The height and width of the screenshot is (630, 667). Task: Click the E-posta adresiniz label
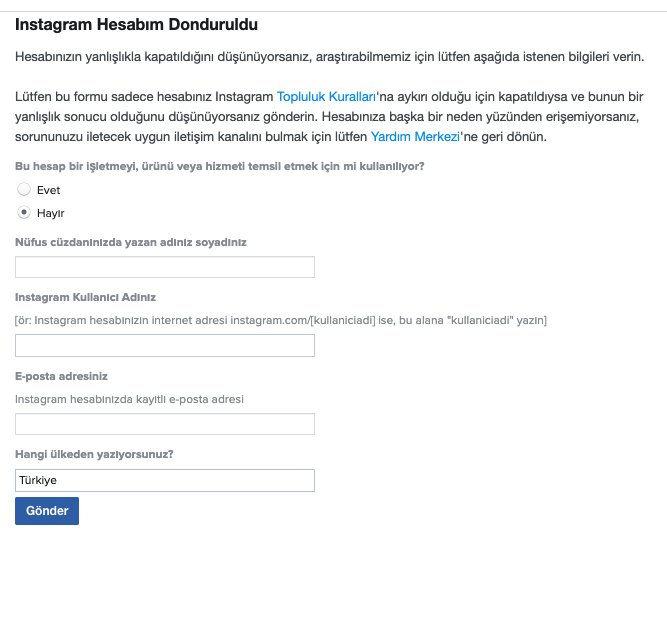coord(61,376)
